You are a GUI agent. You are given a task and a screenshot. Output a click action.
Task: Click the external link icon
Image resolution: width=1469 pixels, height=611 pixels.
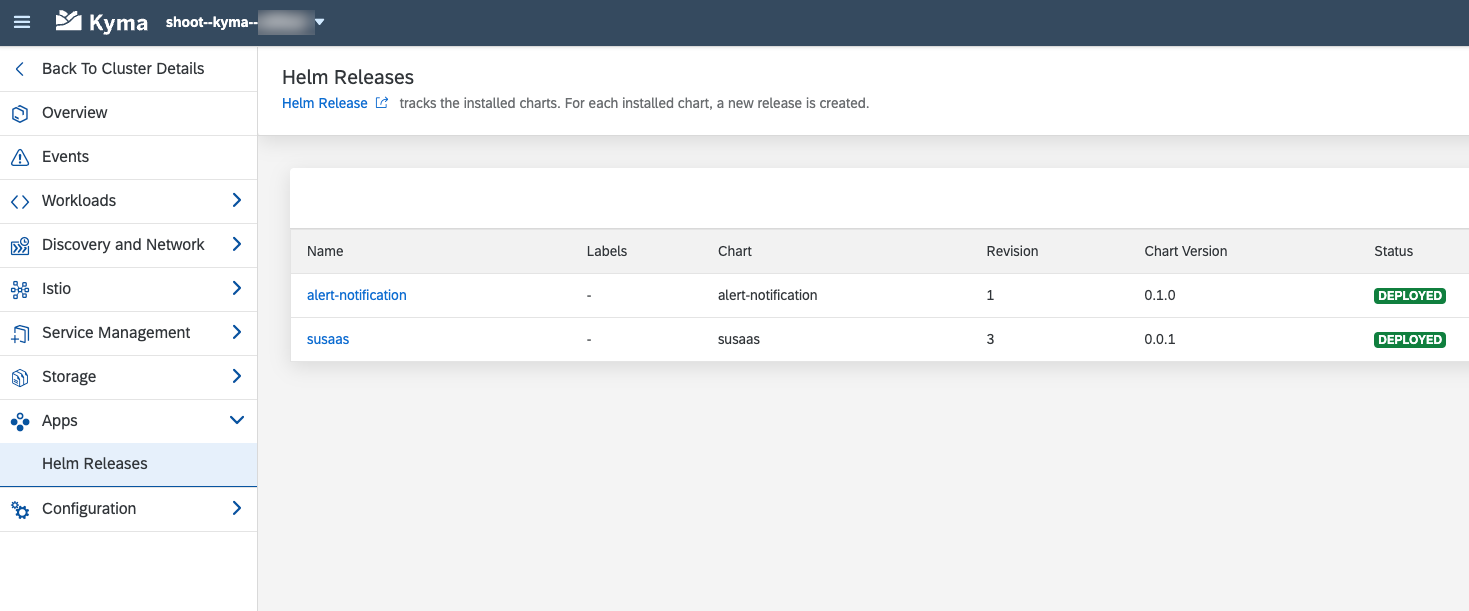pos(381,103)
